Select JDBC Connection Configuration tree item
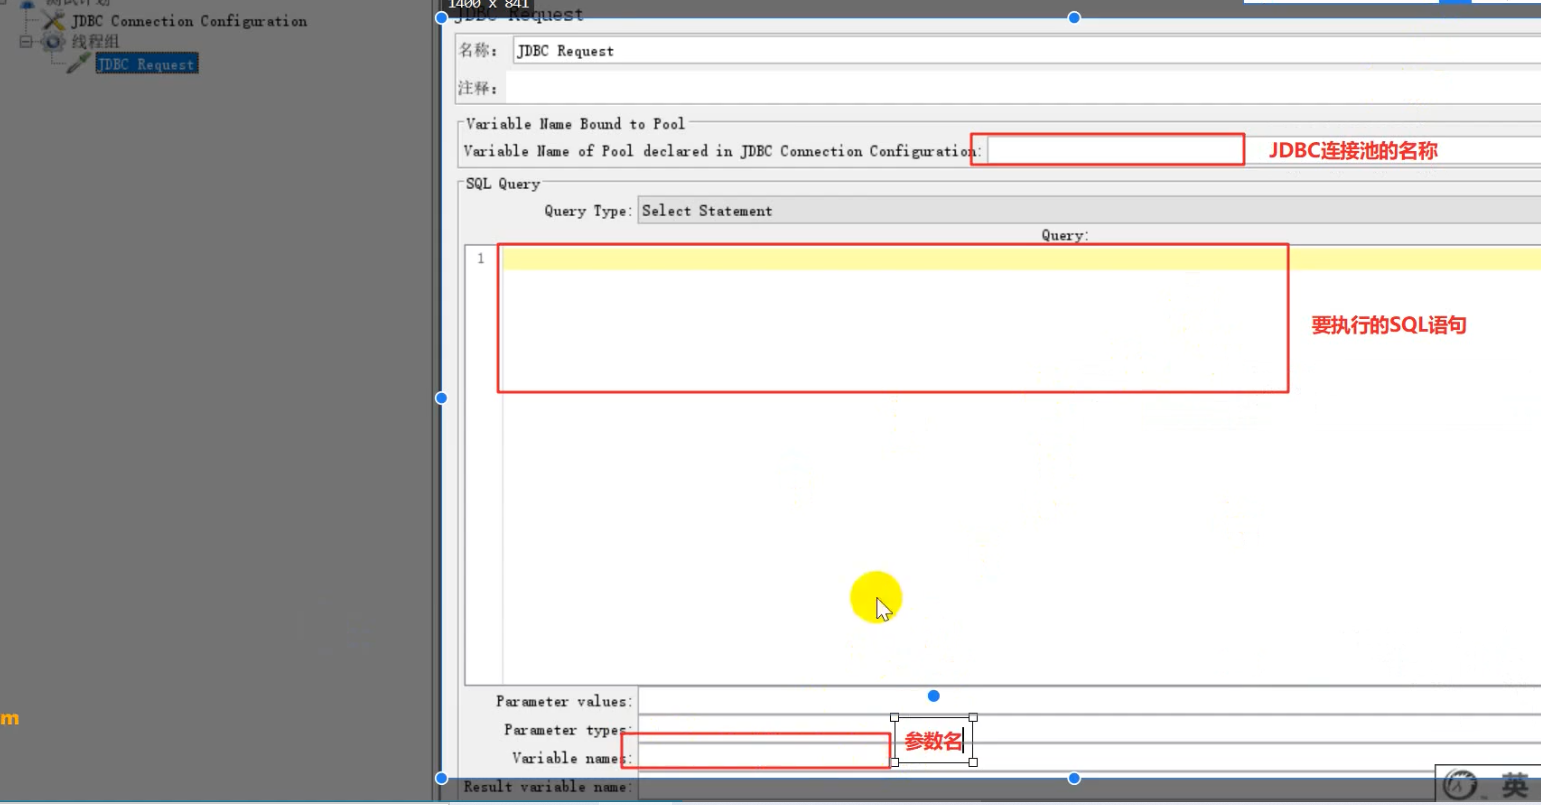Screen dimensions: 1541x805 [189, 20]
